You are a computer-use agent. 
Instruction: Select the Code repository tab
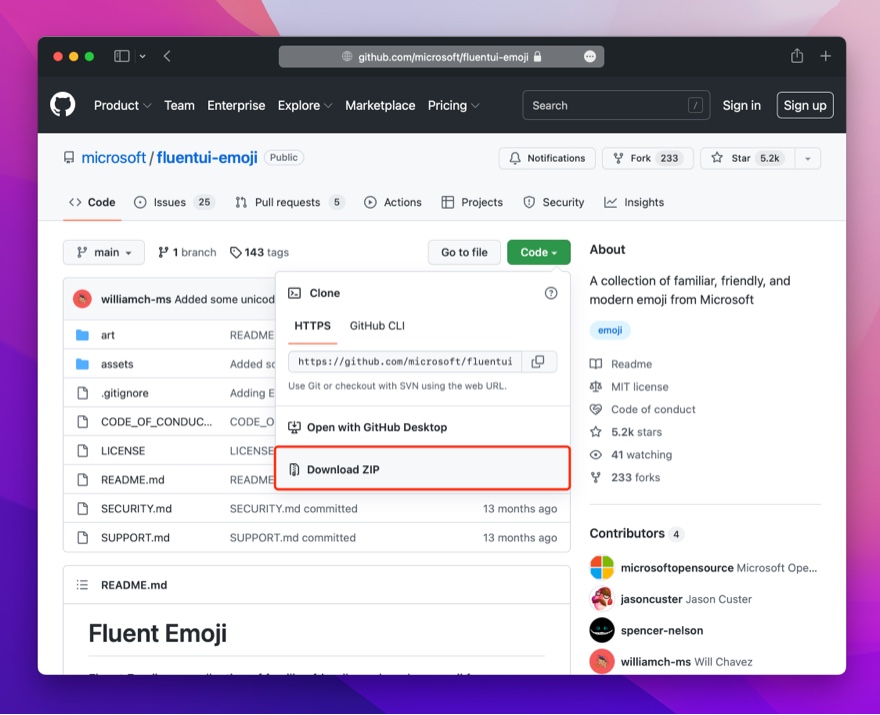pos(92,202)
